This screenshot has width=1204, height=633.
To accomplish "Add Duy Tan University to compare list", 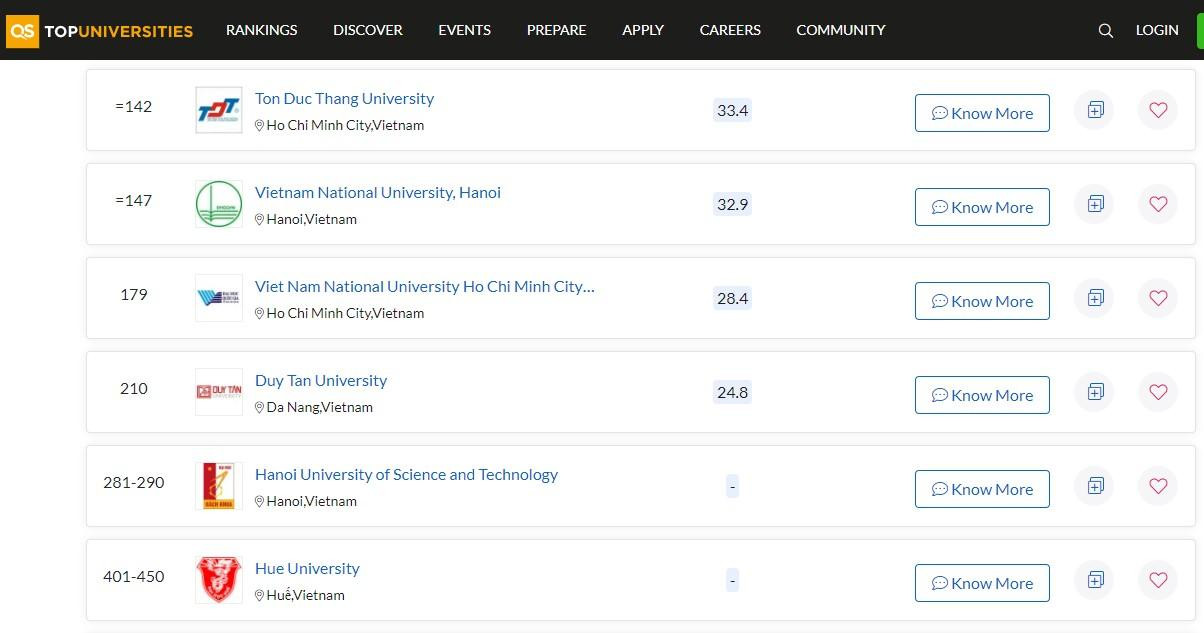I will (1095, 392).
